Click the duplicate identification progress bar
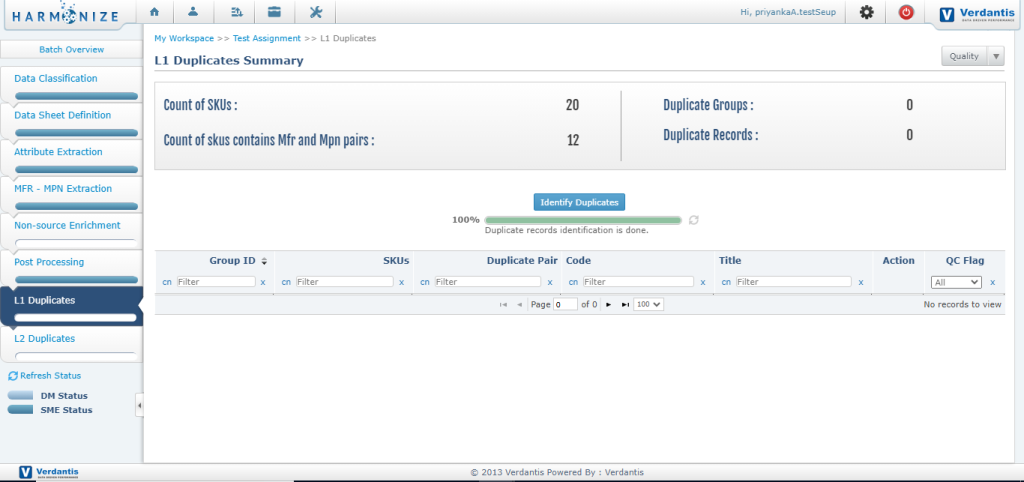1024x482 pixels. click(x=583, y=220)
